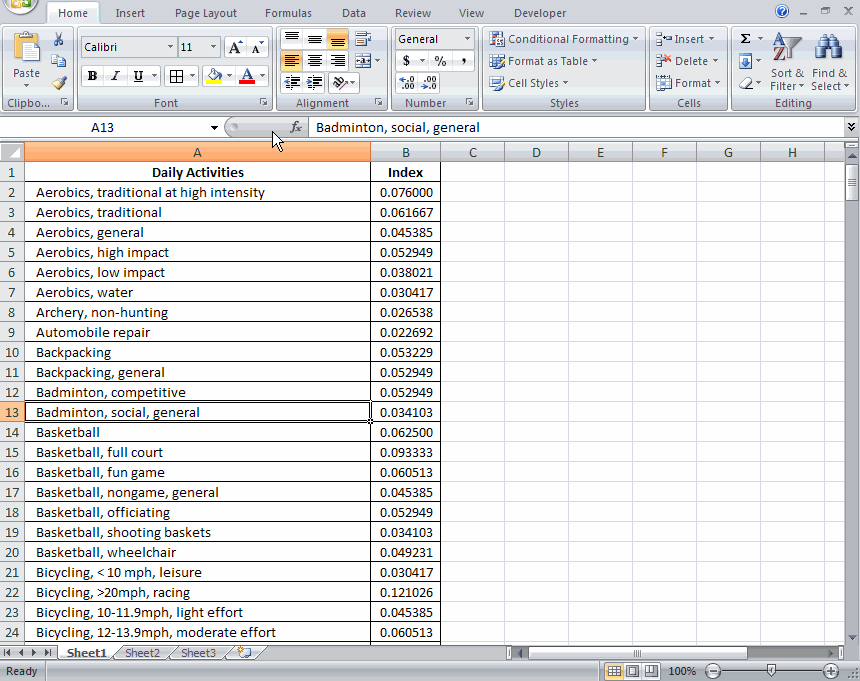
Task: Apply the Percent Style format
Action: point(442,61)
